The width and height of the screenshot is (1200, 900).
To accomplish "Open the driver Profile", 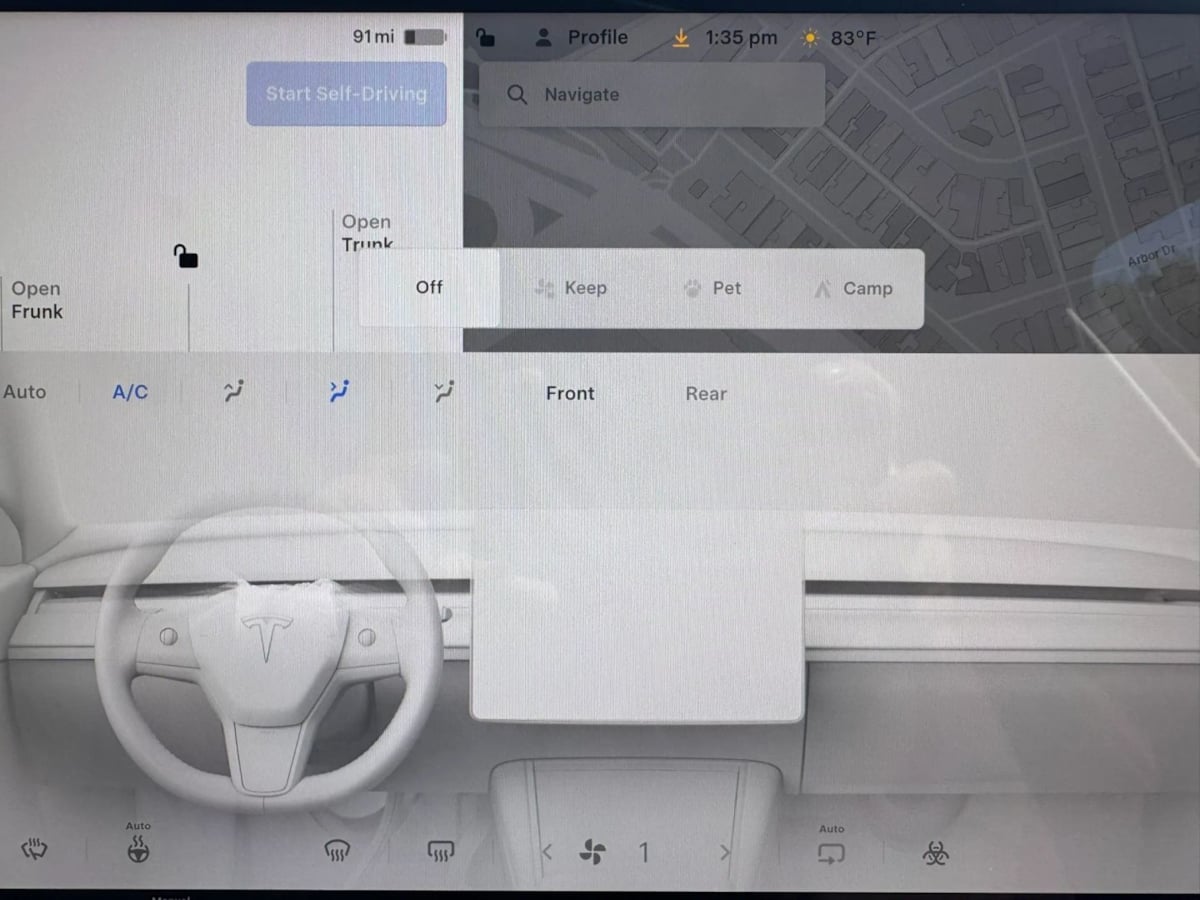I will (x=582, y=38).
